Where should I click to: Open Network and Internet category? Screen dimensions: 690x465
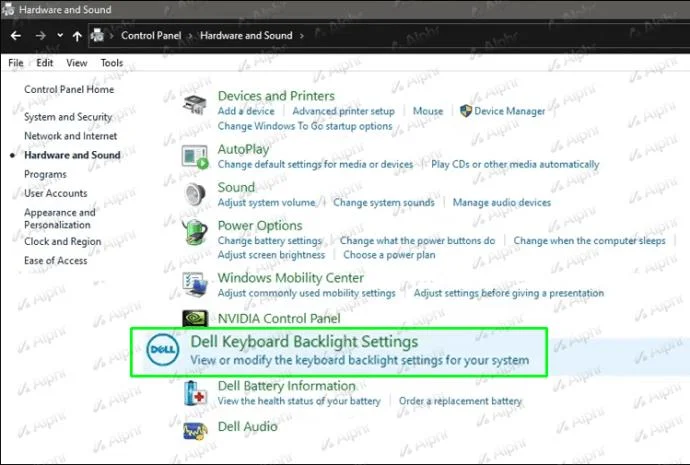[70, 136]
